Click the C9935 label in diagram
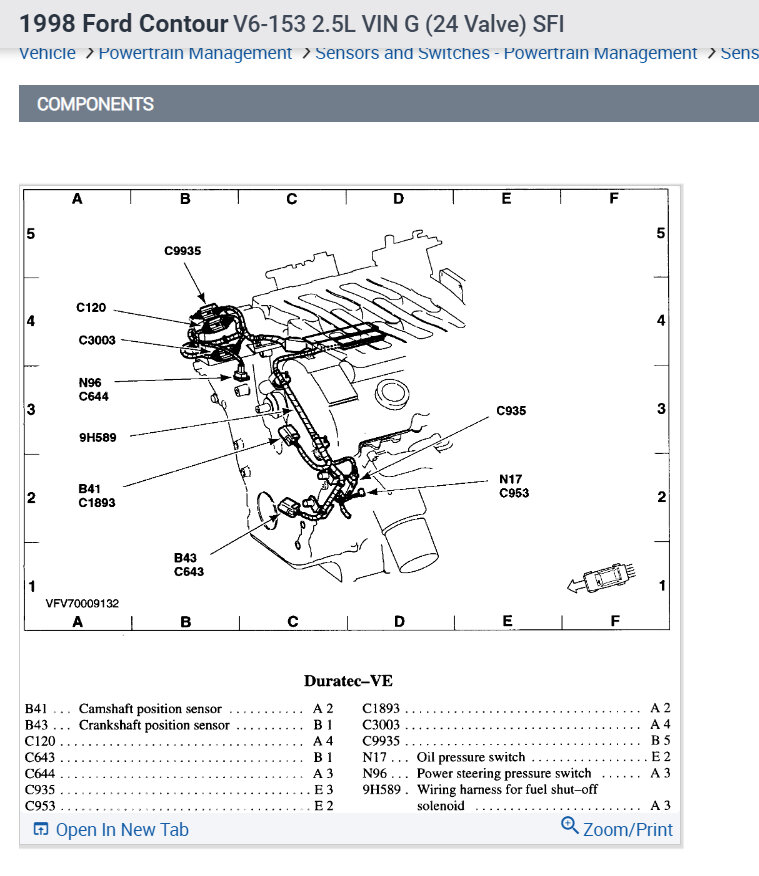The image size is (759, 876). [x=183, y=251]
